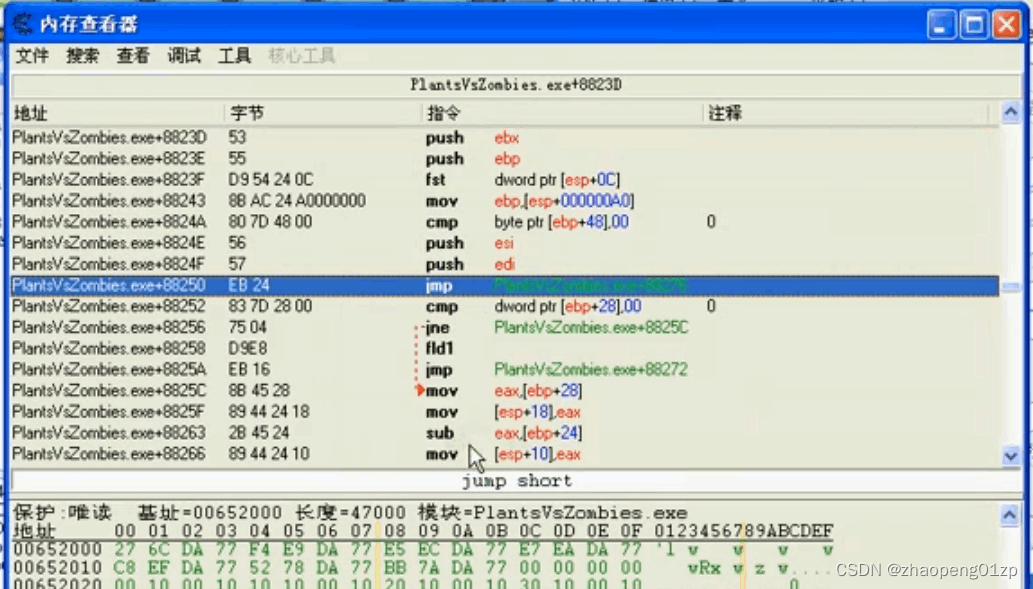Image resolution: width=1033 pixels, height=589 pixels.
Task: Select the fld1 instruction row
Action: 505,349
